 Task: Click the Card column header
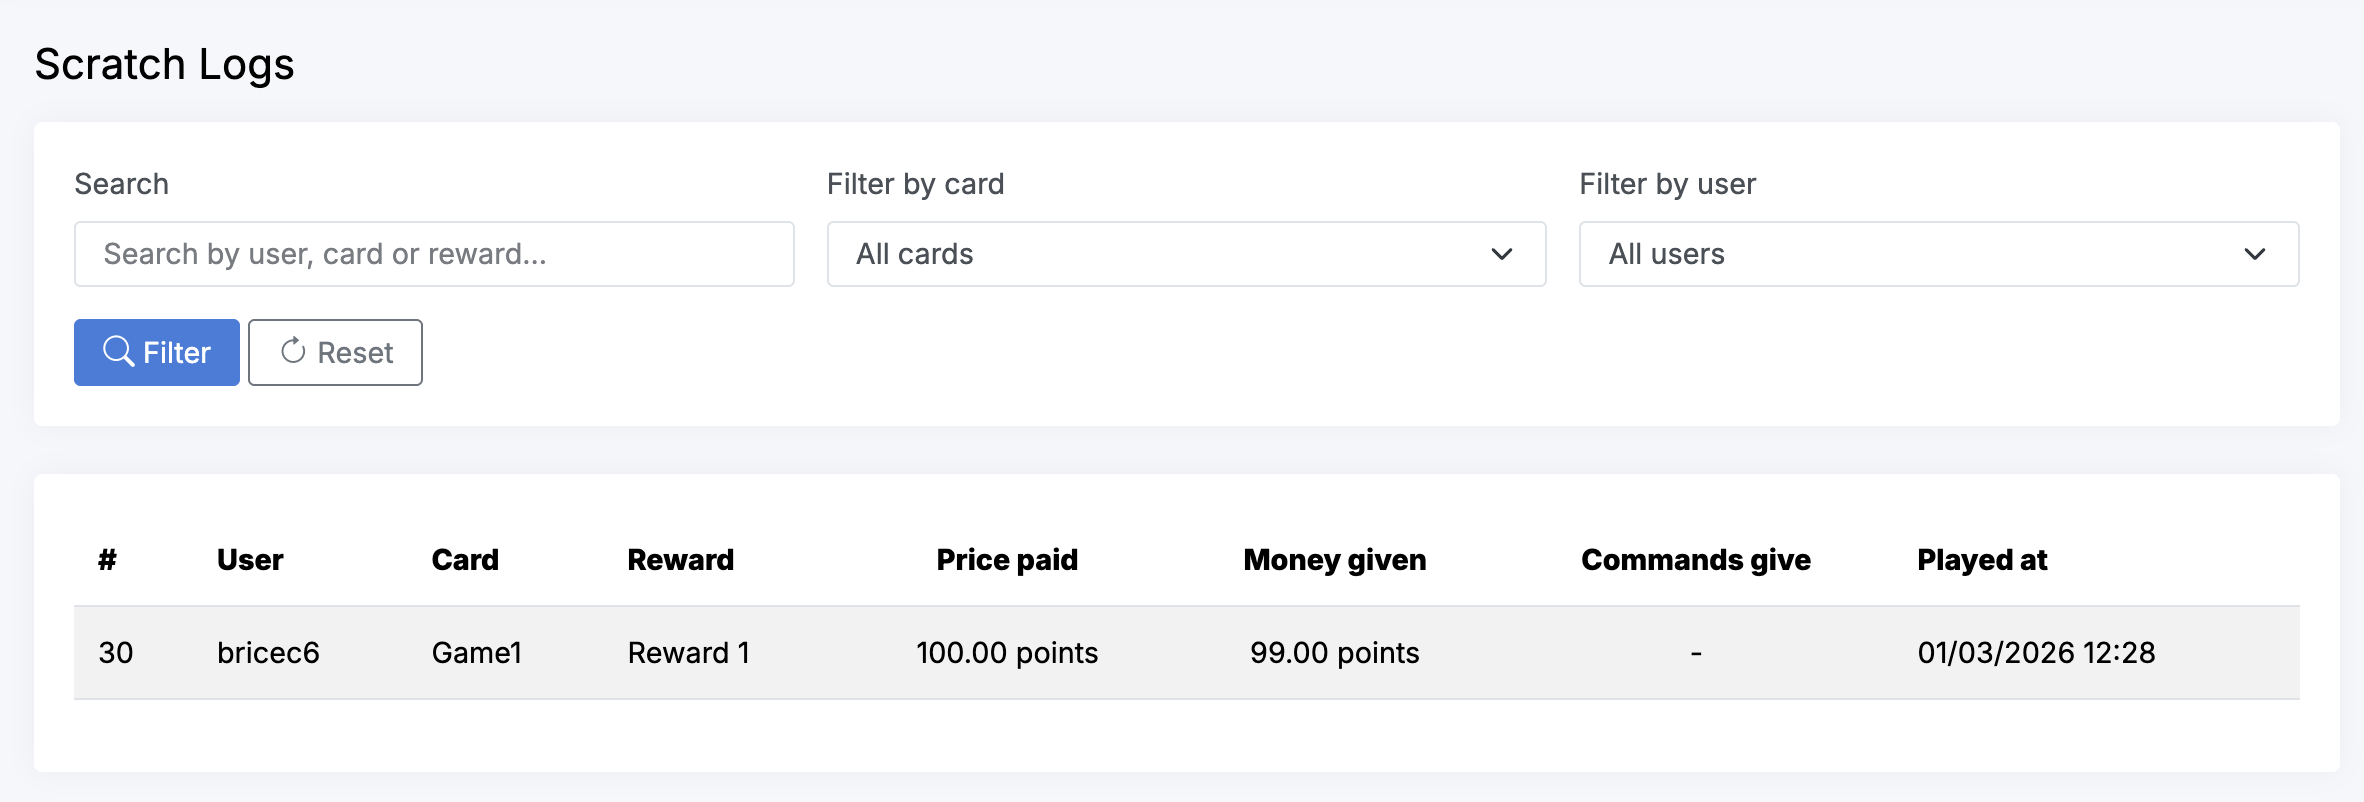[465, 560]
